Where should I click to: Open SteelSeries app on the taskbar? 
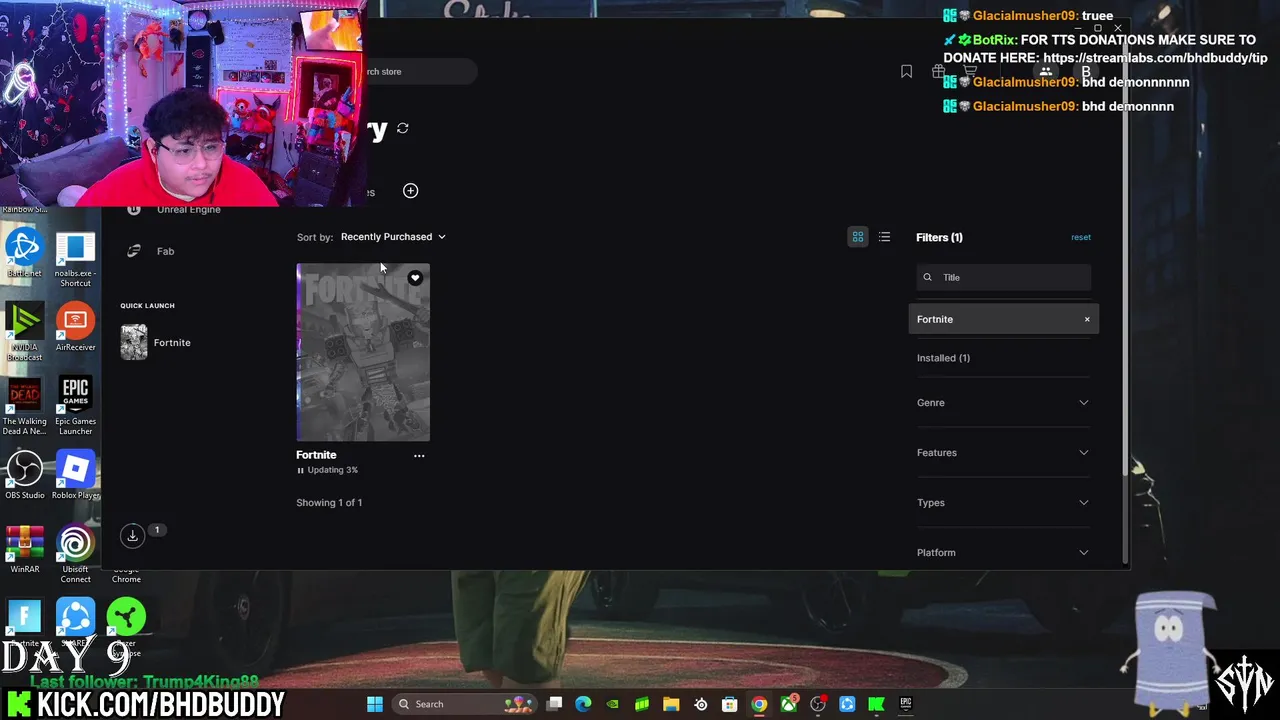(700, 704)
